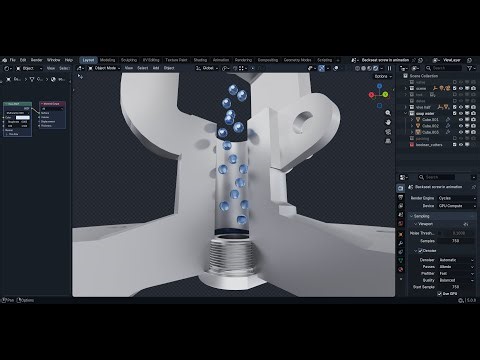
Task: Select Cube.003 in the outliner
Action: point(430,132)
